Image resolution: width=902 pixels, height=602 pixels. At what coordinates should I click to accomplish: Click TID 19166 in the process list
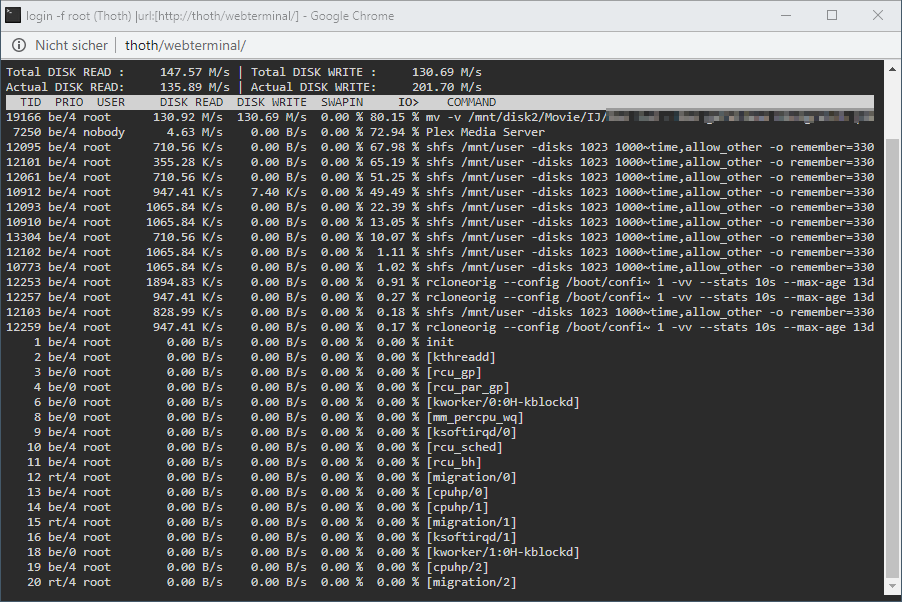point(24,117)
